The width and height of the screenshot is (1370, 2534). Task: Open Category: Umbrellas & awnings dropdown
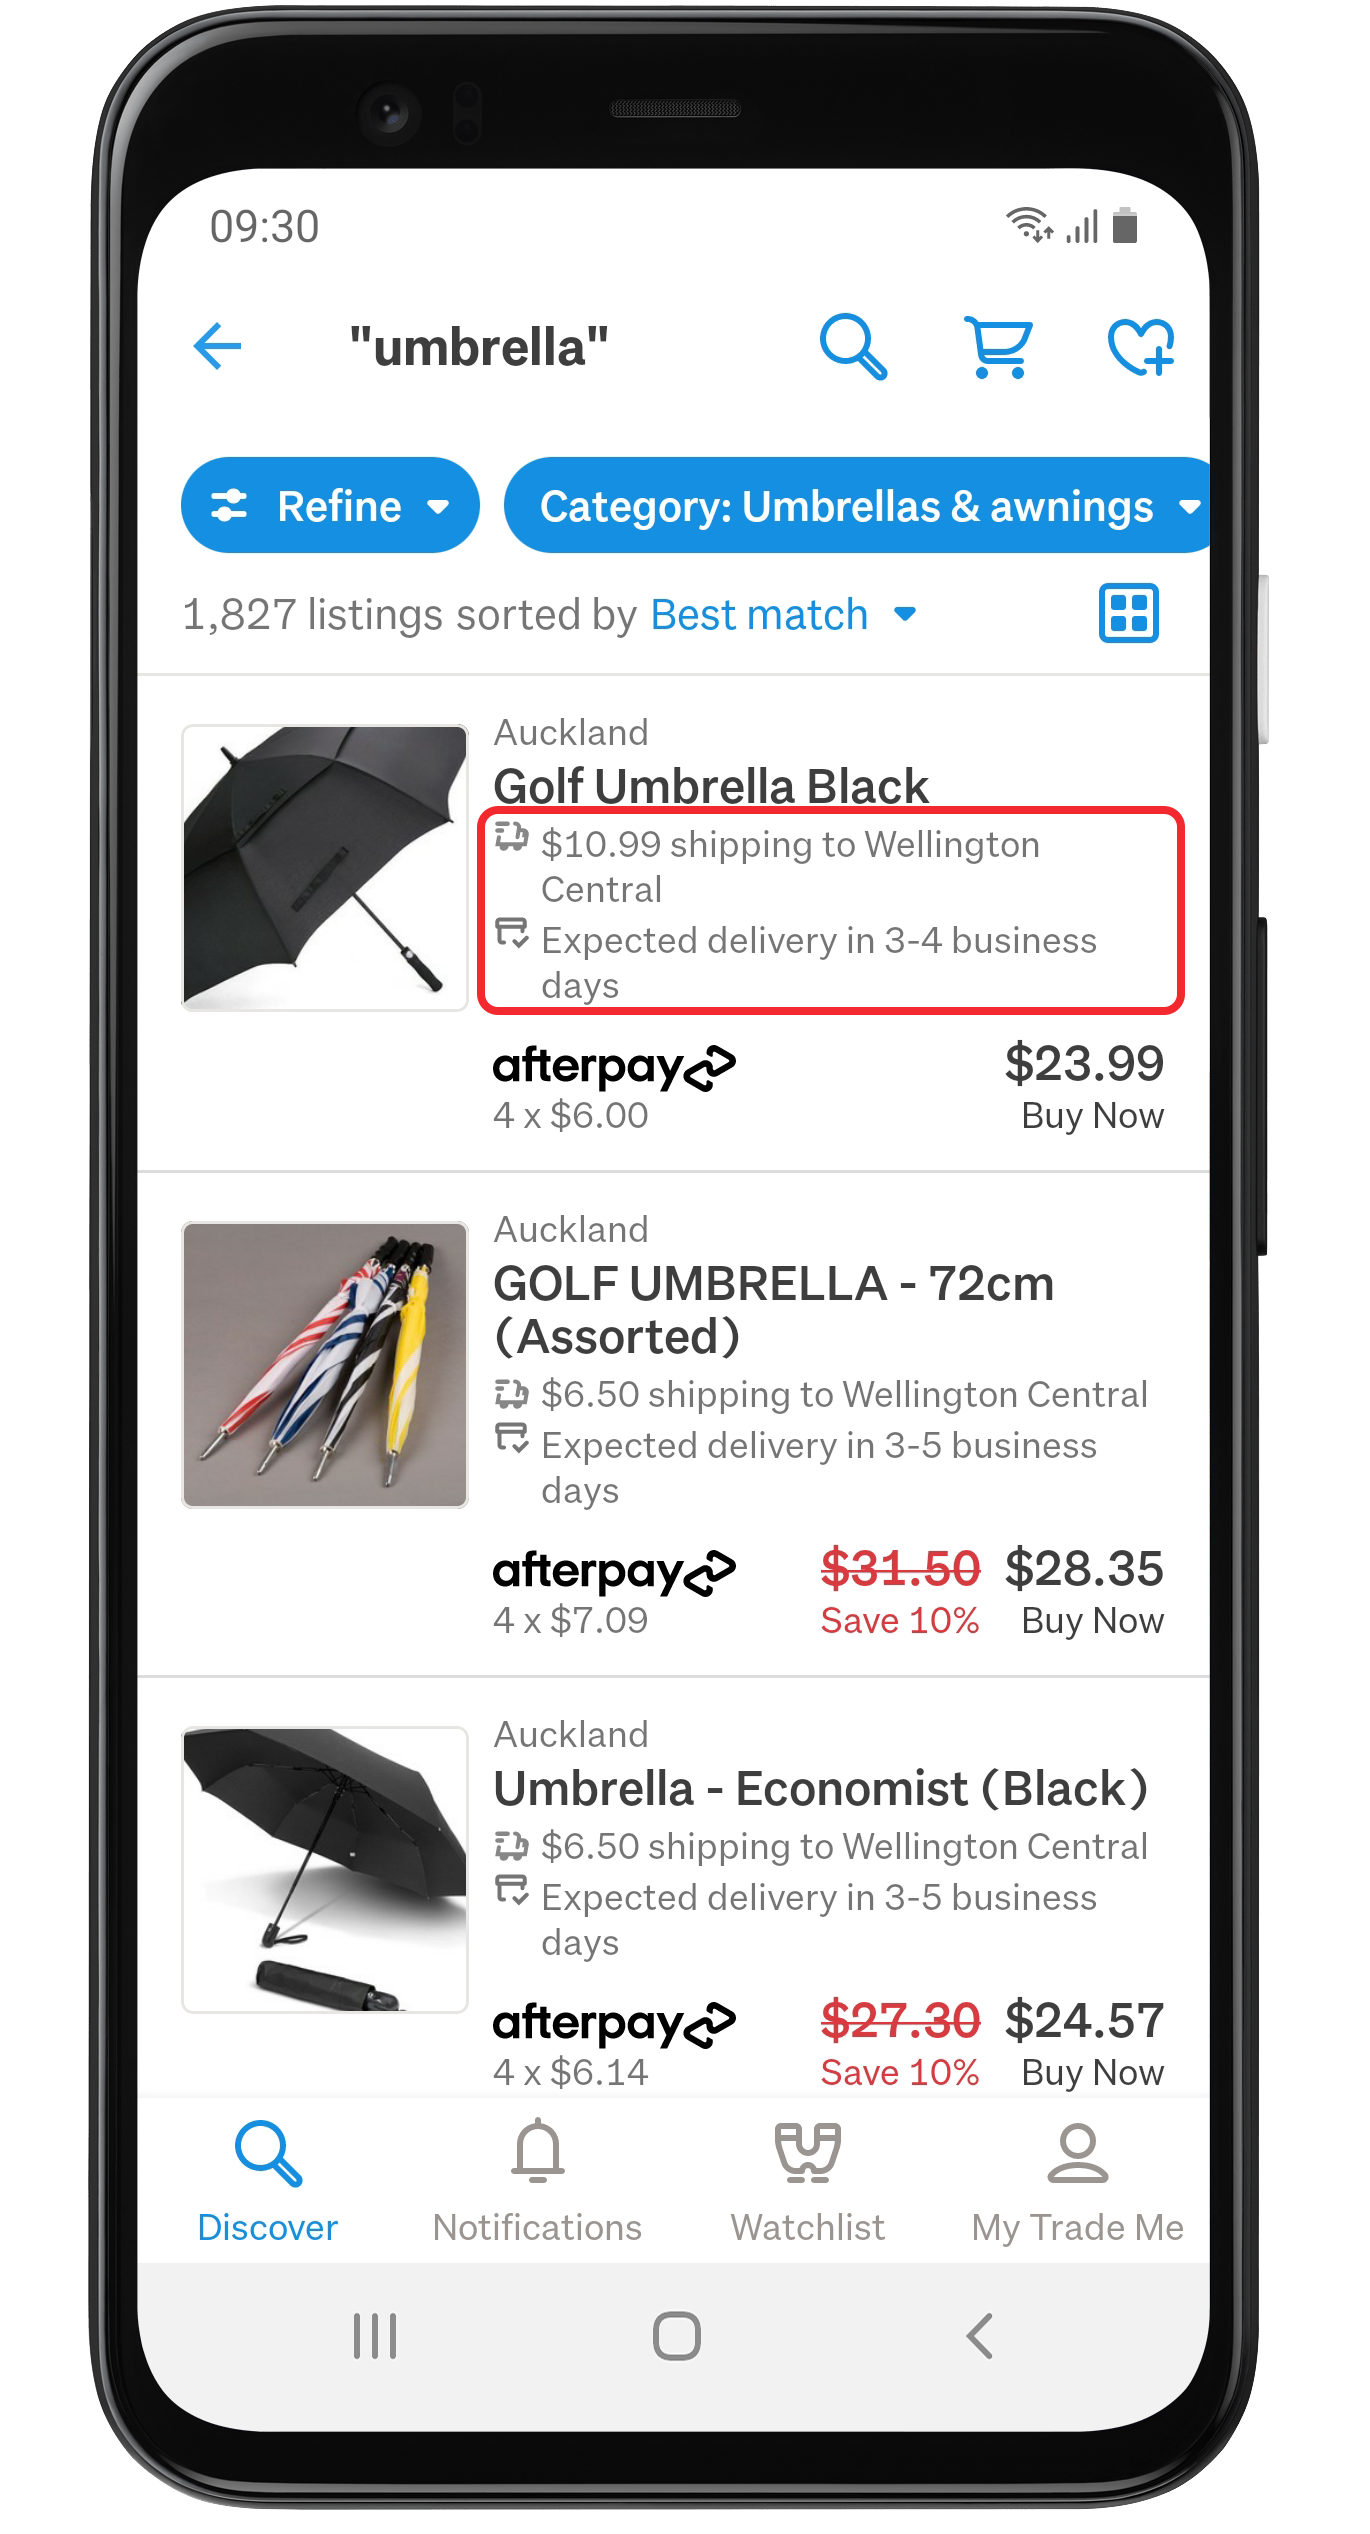857,506
